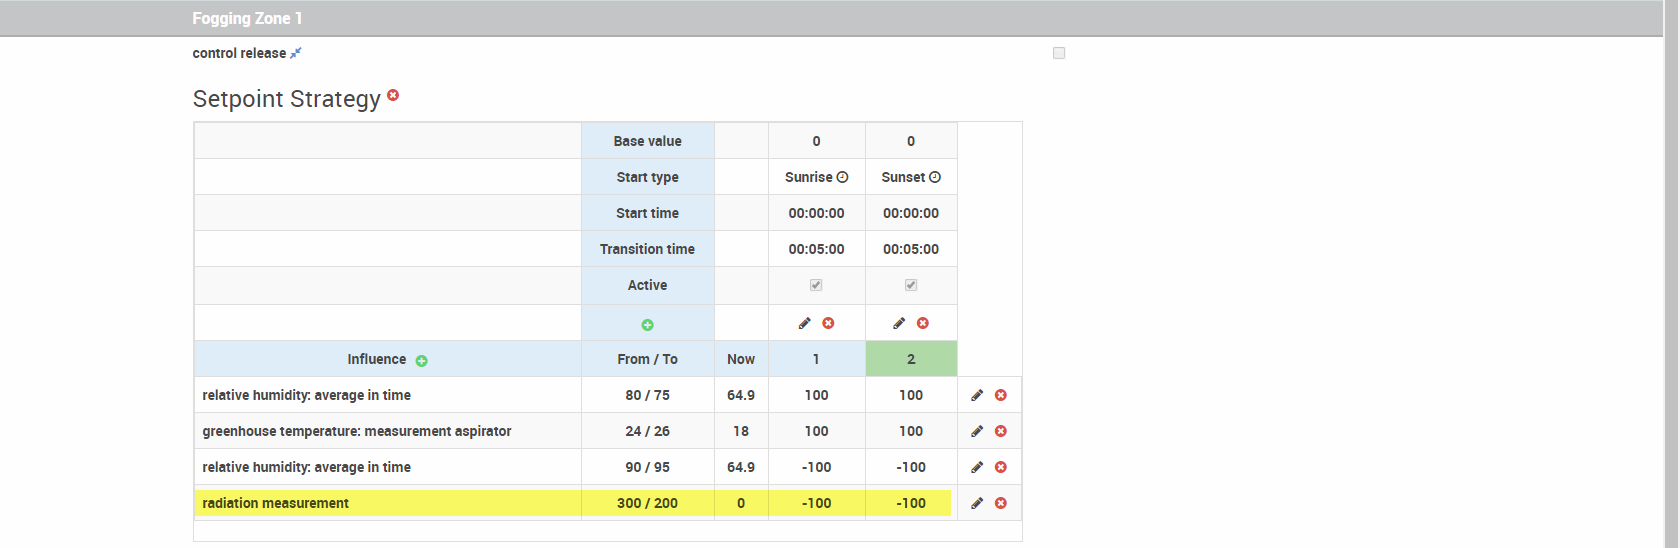Viewport: 1680px width, 548px height.
Task: Edit the Sunrise period with pencil icon
Action: (804, 323)
